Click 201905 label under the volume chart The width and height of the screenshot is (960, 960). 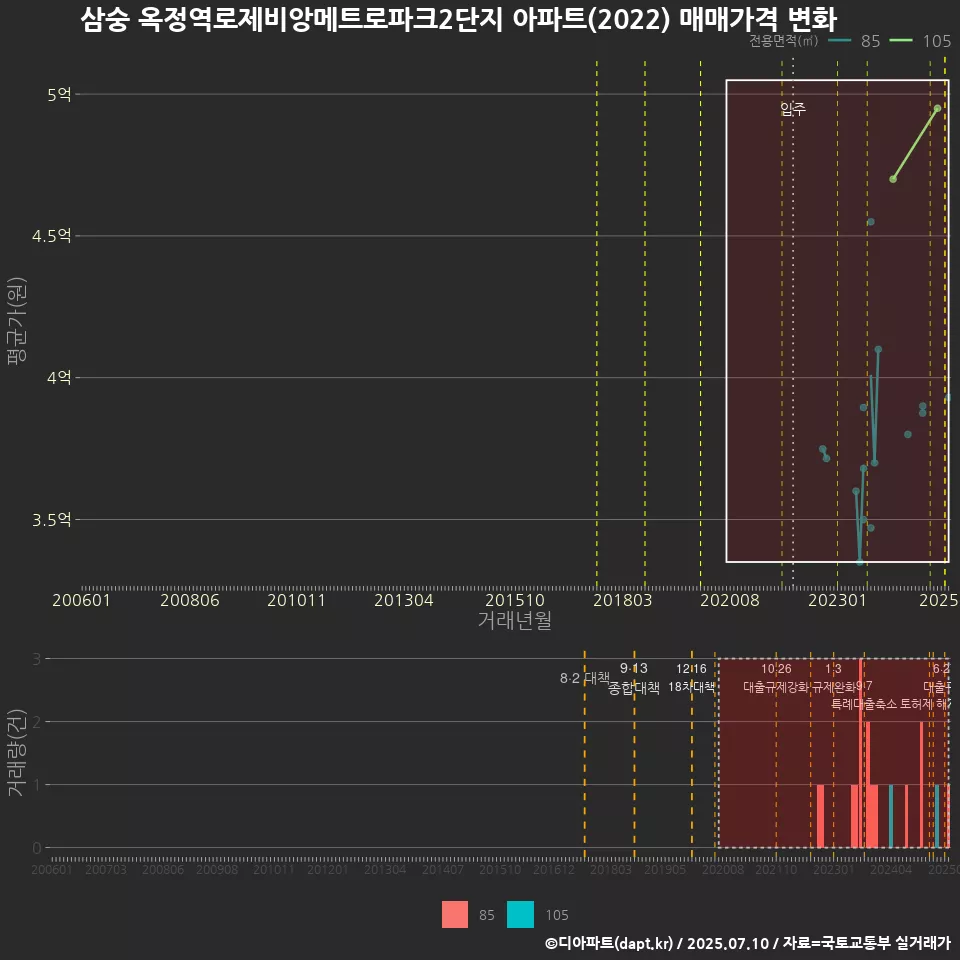point(665,869)
